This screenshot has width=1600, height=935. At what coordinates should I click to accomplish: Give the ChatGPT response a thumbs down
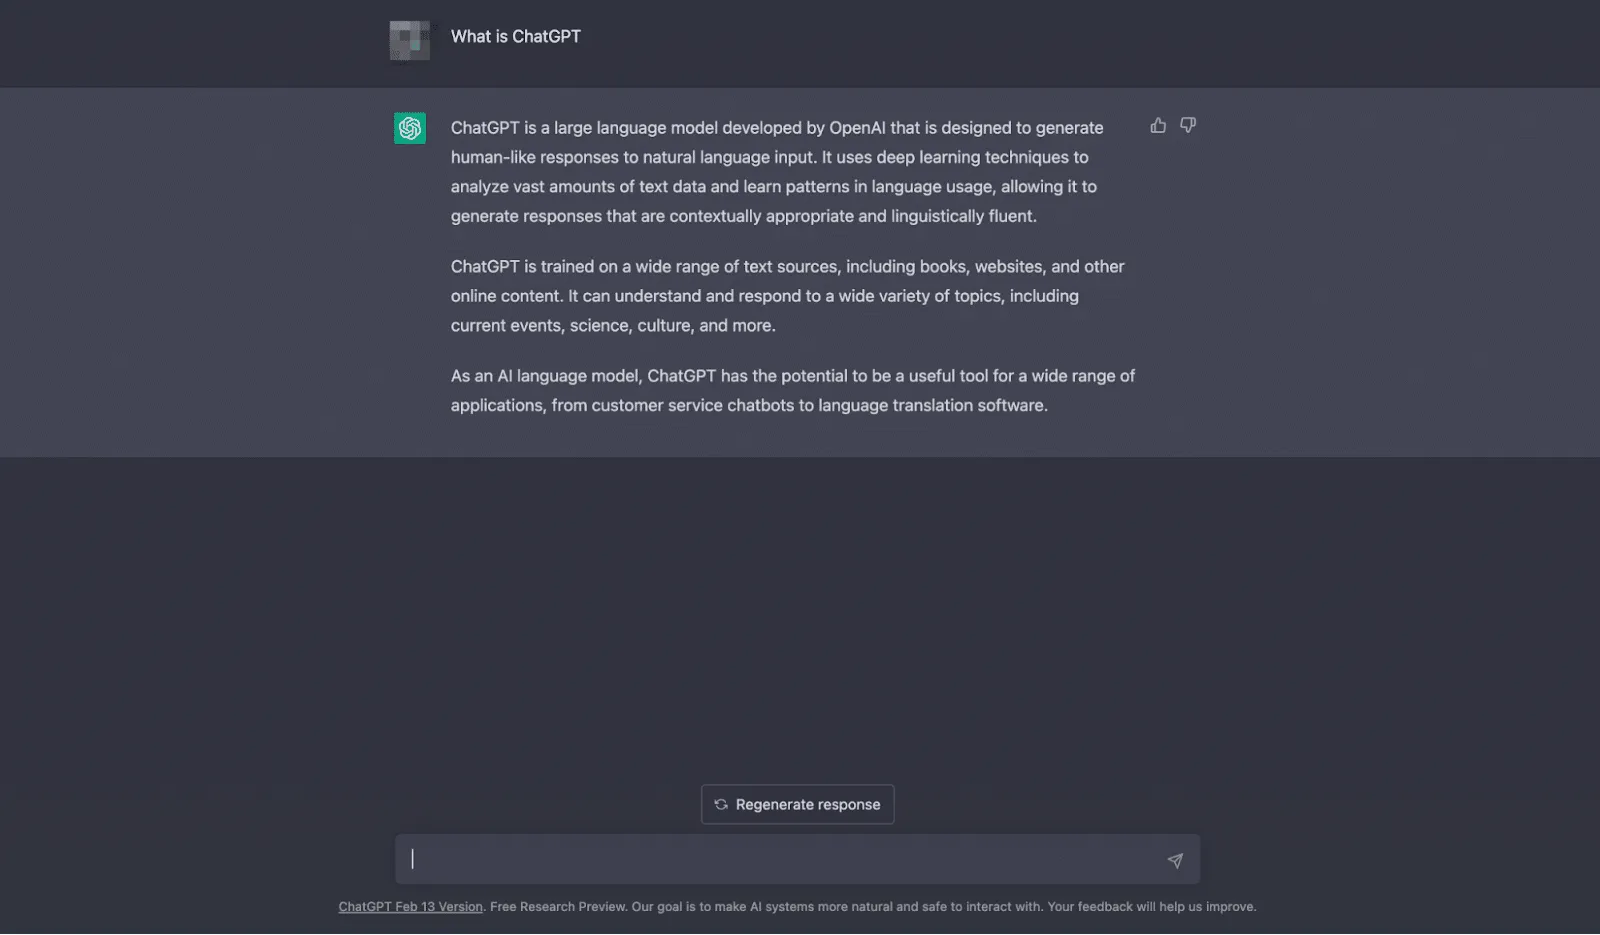1188,124
